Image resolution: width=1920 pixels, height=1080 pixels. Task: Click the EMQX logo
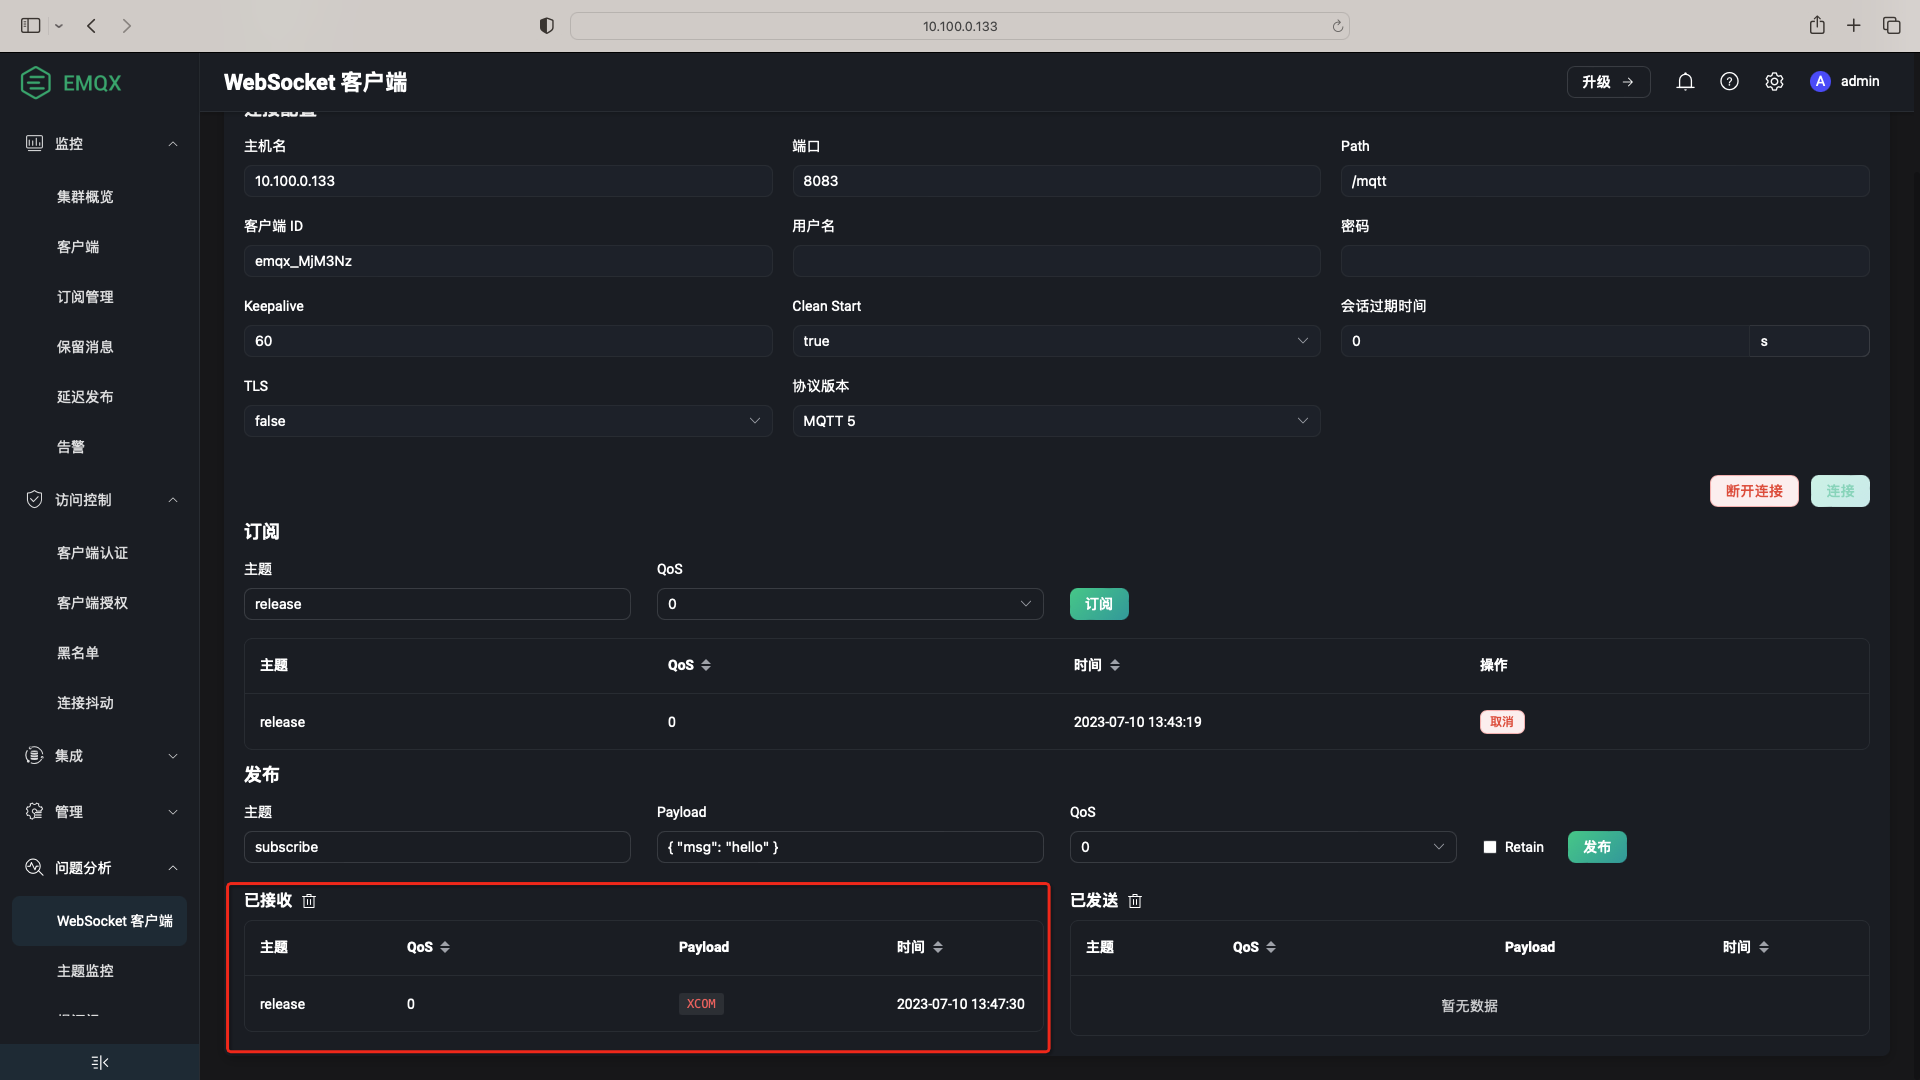(x=71, y=83)
